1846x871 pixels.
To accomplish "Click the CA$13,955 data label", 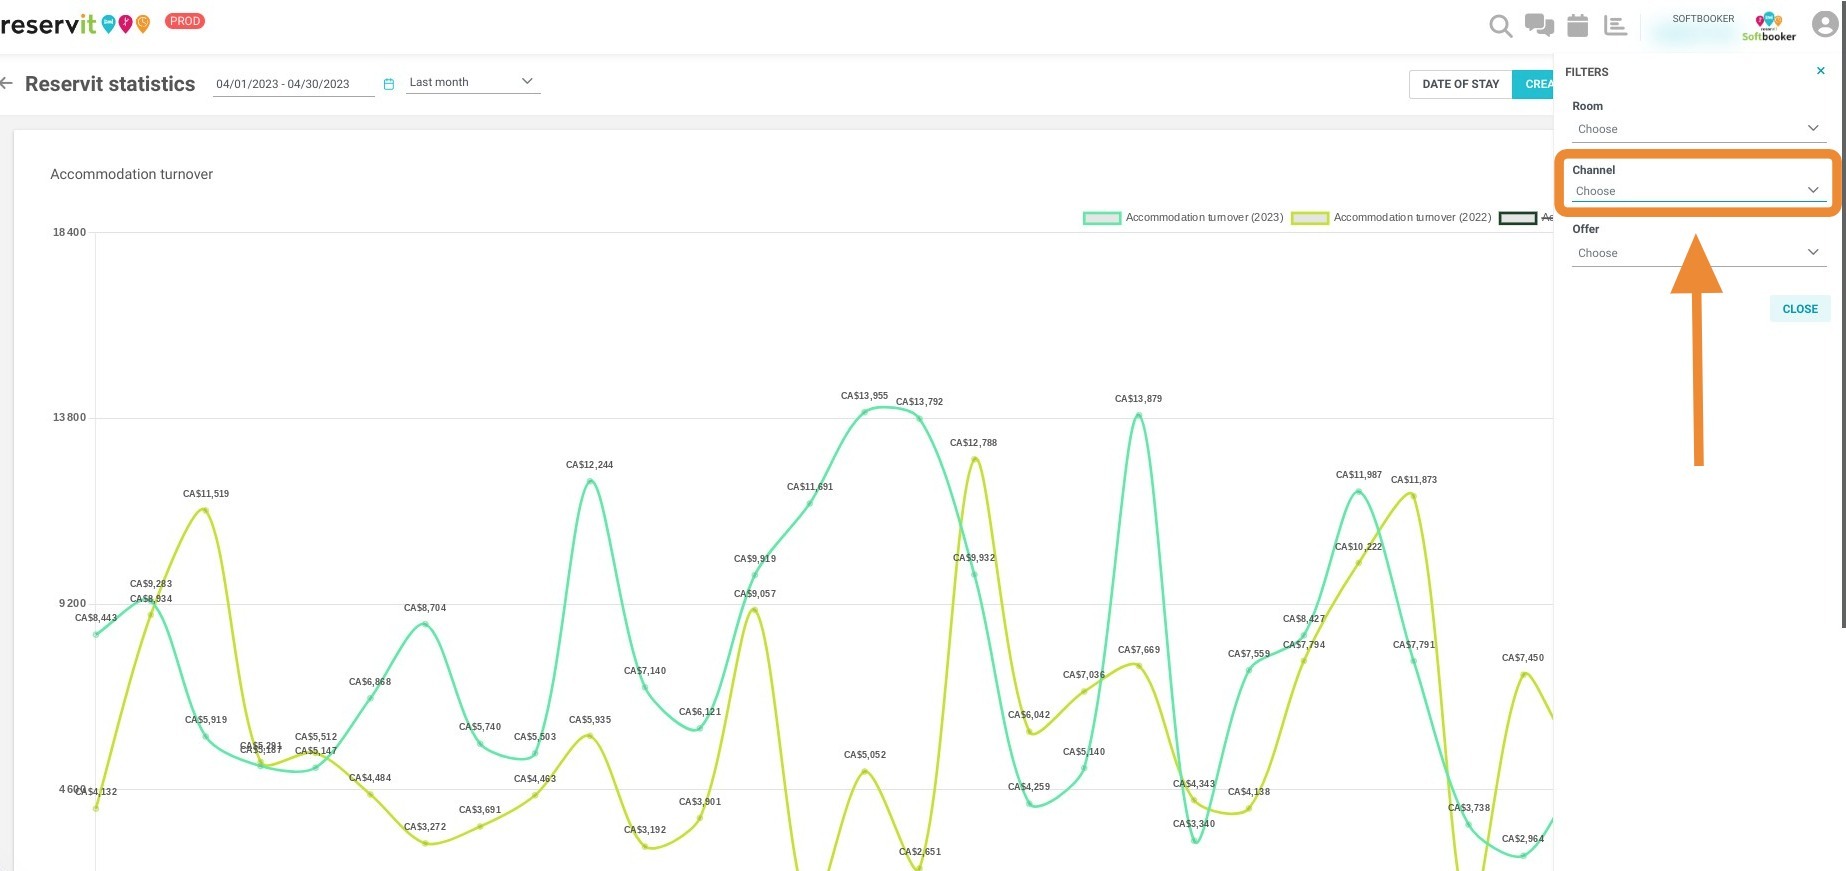I will point(864,396).
